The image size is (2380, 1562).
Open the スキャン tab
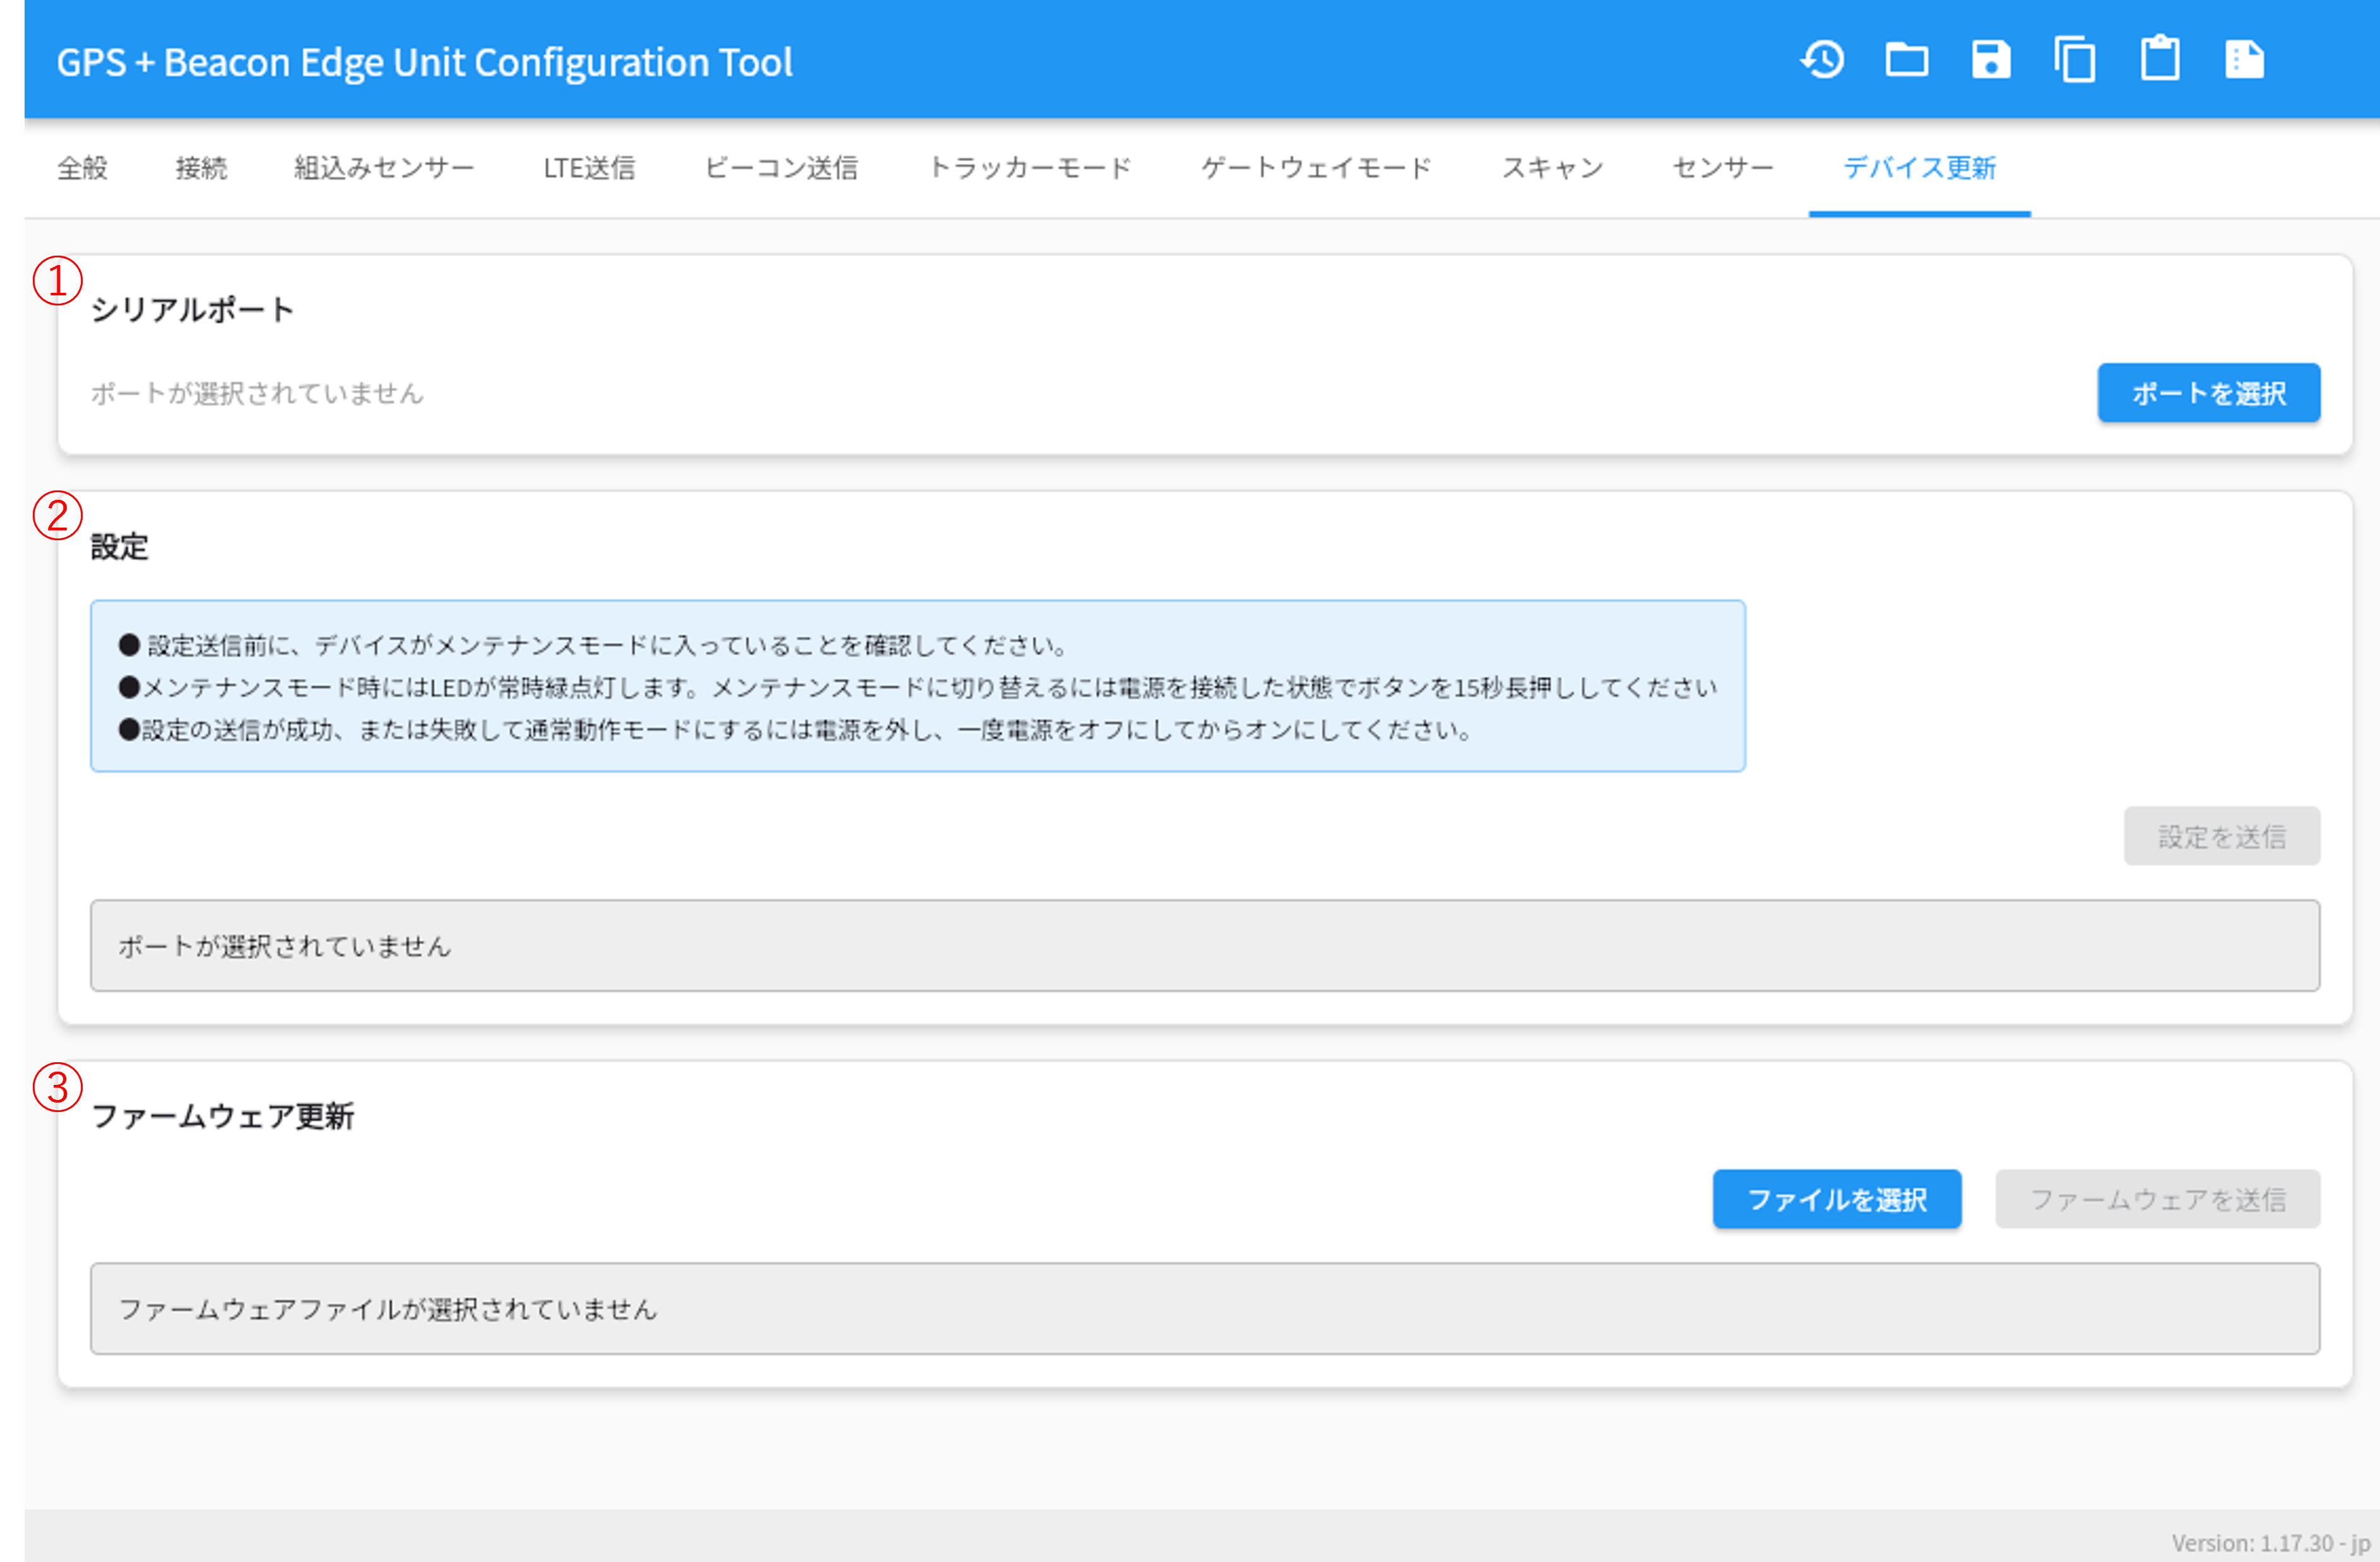pos(1552,168)
